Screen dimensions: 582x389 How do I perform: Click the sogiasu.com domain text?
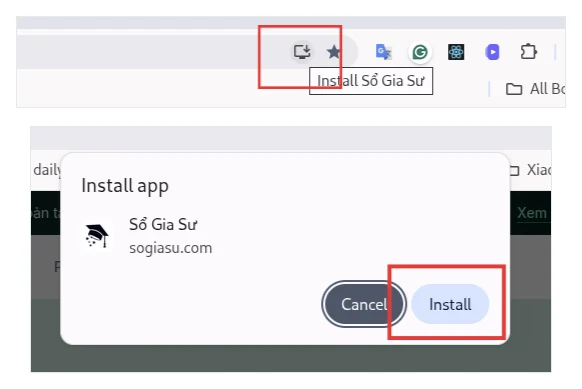(x=170, y=248)
